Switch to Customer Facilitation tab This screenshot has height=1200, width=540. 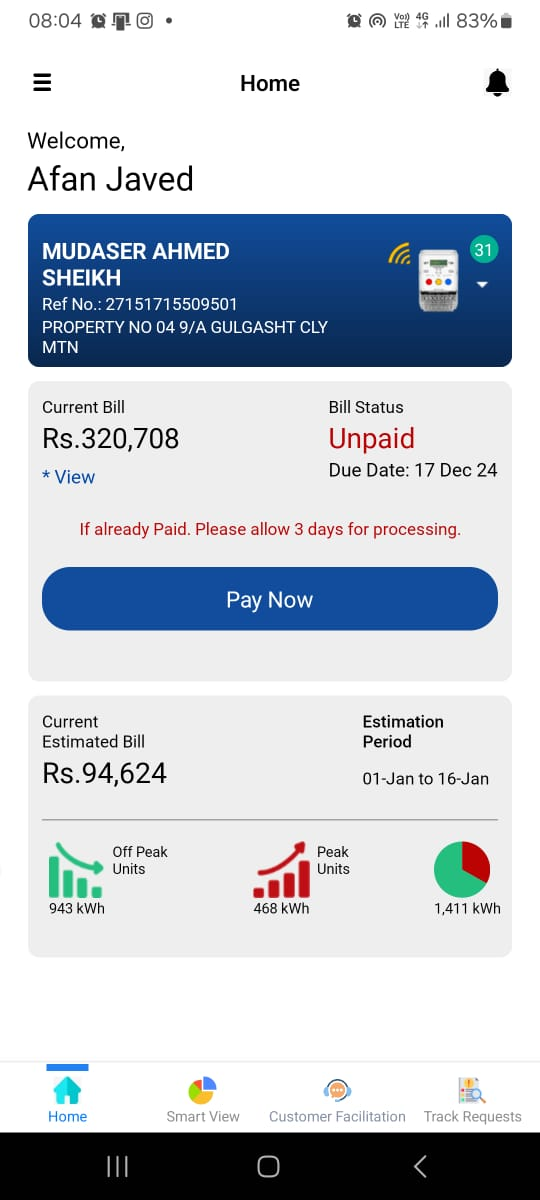point(337,1100)
